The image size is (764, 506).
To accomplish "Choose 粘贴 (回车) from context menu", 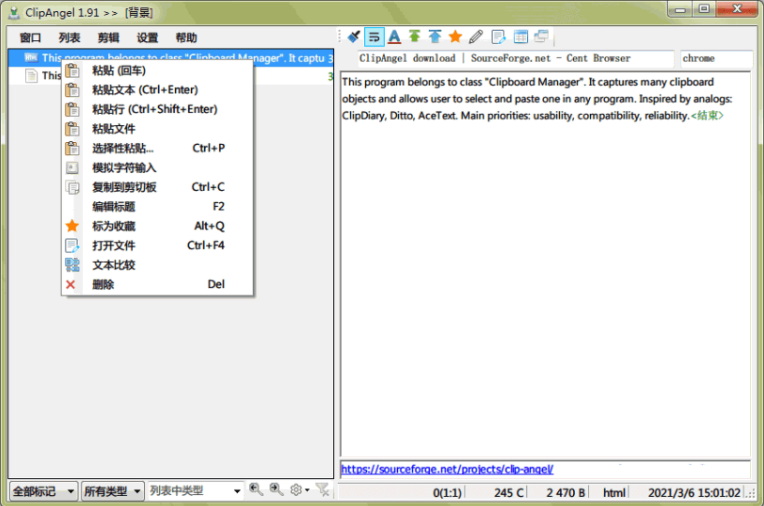I will point(157,71).
